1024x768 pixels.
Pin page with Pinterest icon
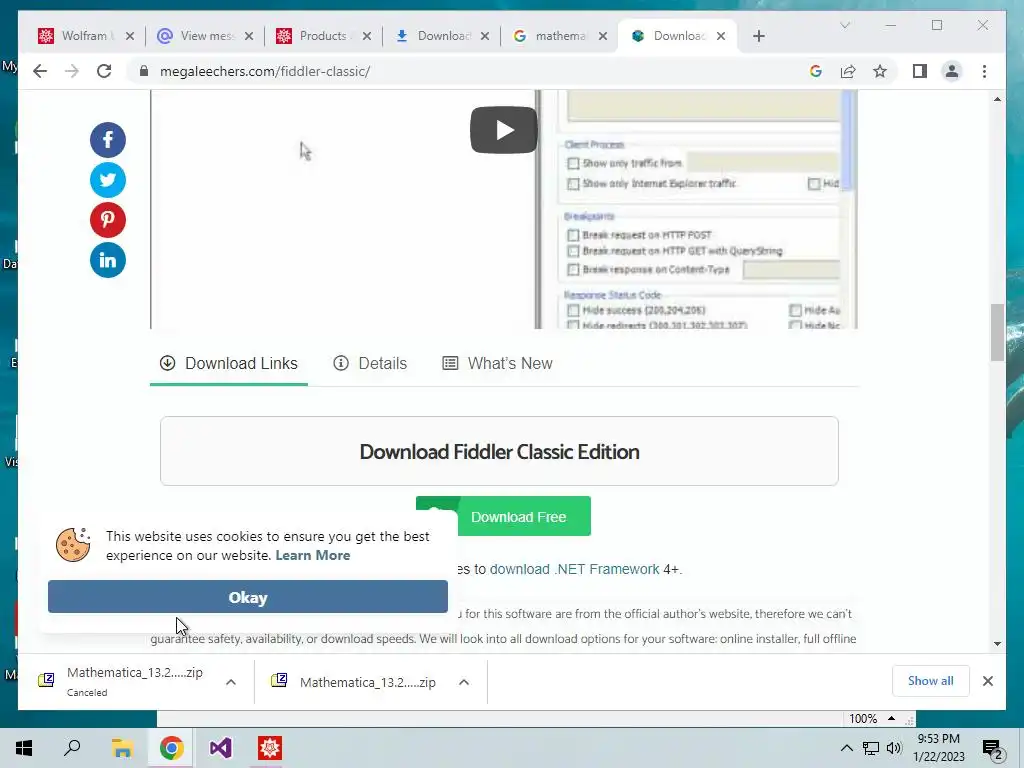coord(108,220)
